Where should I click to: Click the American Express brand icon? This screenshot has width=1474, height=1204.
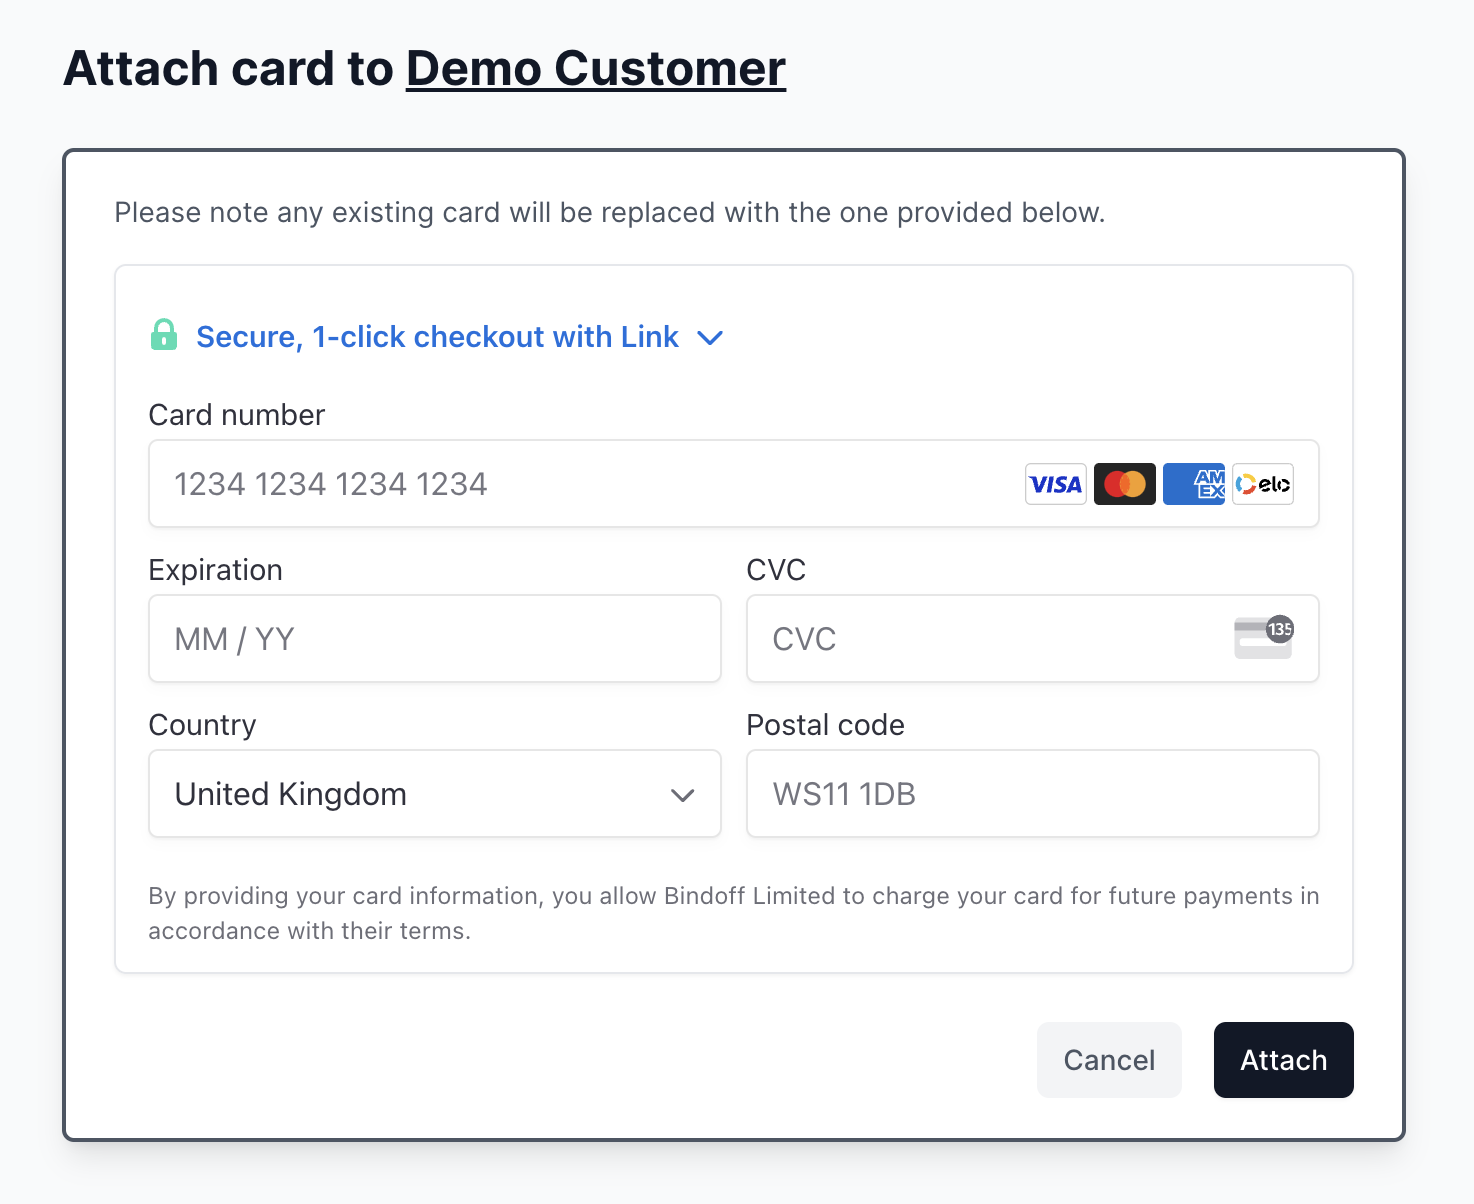click(1193, 484)
